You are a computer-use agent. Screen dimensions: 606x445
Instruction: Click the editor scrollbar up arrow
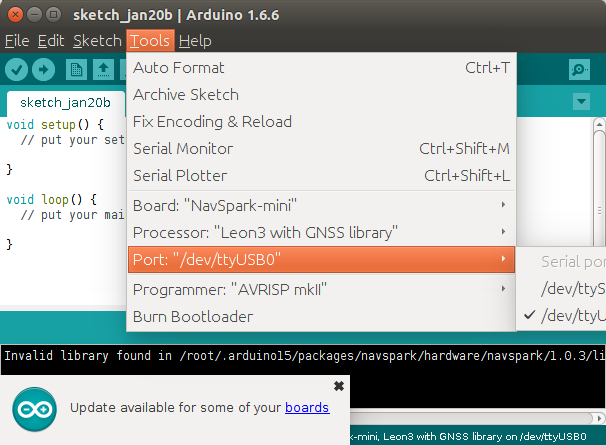pyautogui.click(x=599, y=124)
